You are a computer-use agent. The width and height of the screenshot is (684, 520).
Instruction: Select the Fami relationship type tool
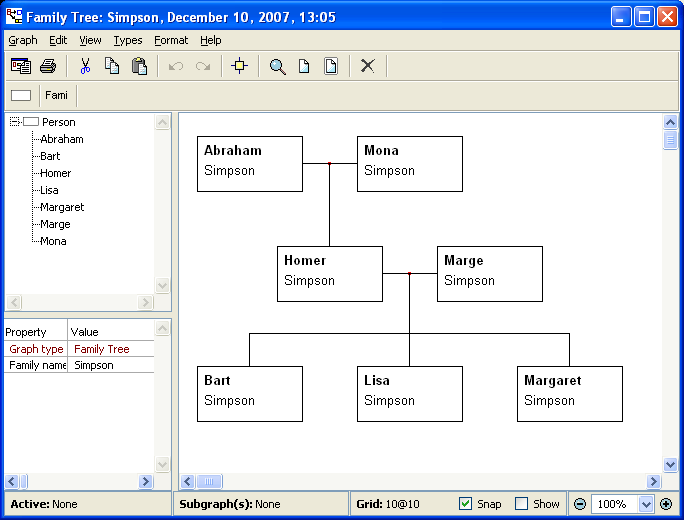(57, 95)
